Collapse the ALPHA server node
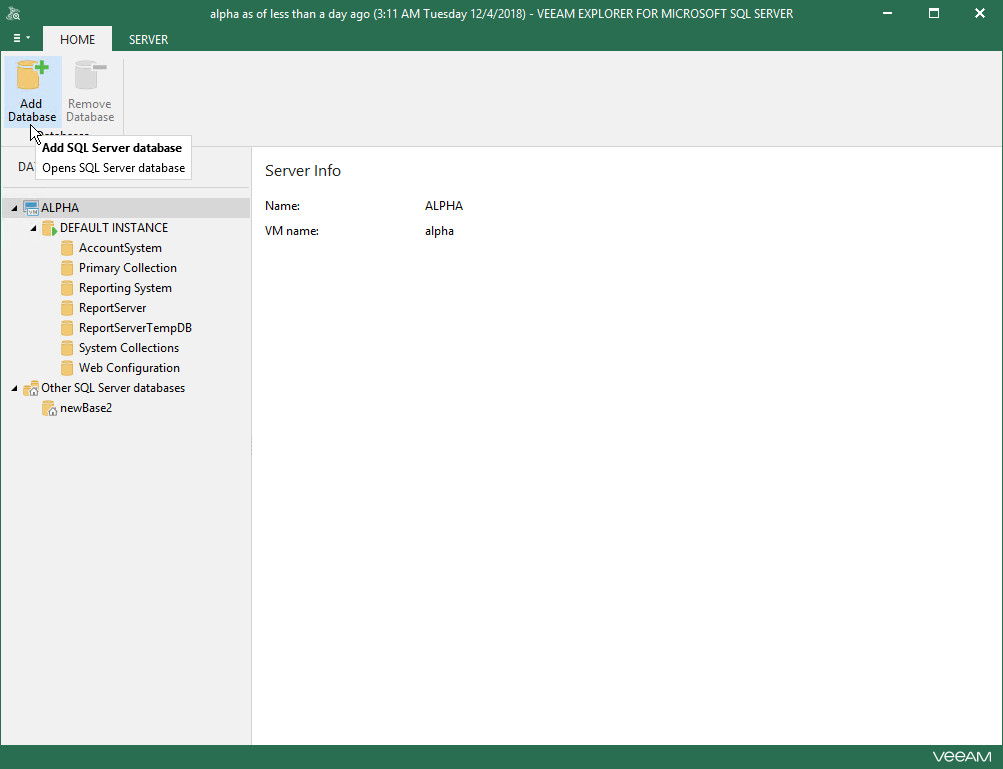This screenshot has width=1003, height=769. pyautogui.click(x=14, y=208)
